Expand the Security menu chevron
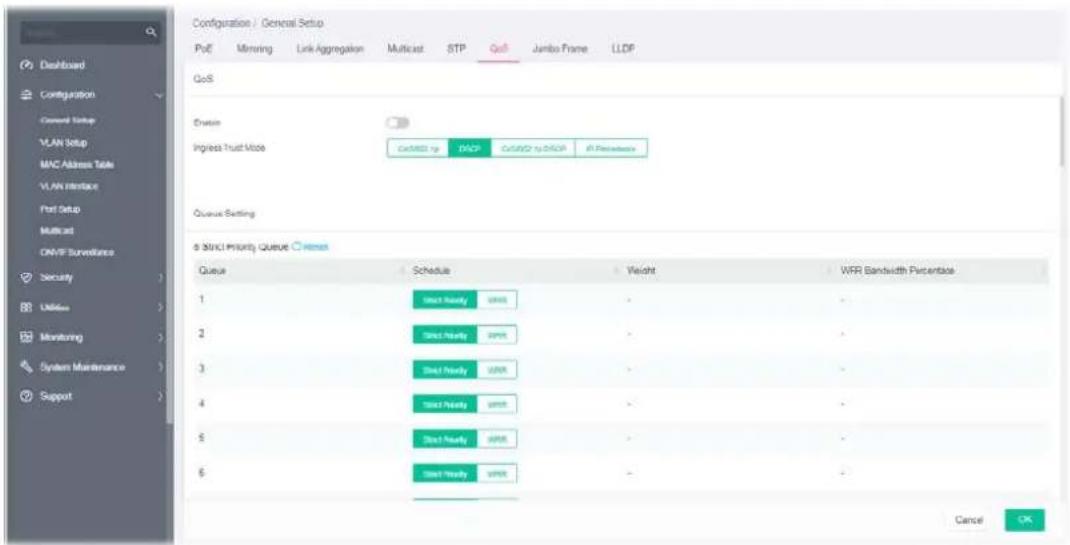The height and width of the screenshot is (545, 1070). (x=160, y=278)
